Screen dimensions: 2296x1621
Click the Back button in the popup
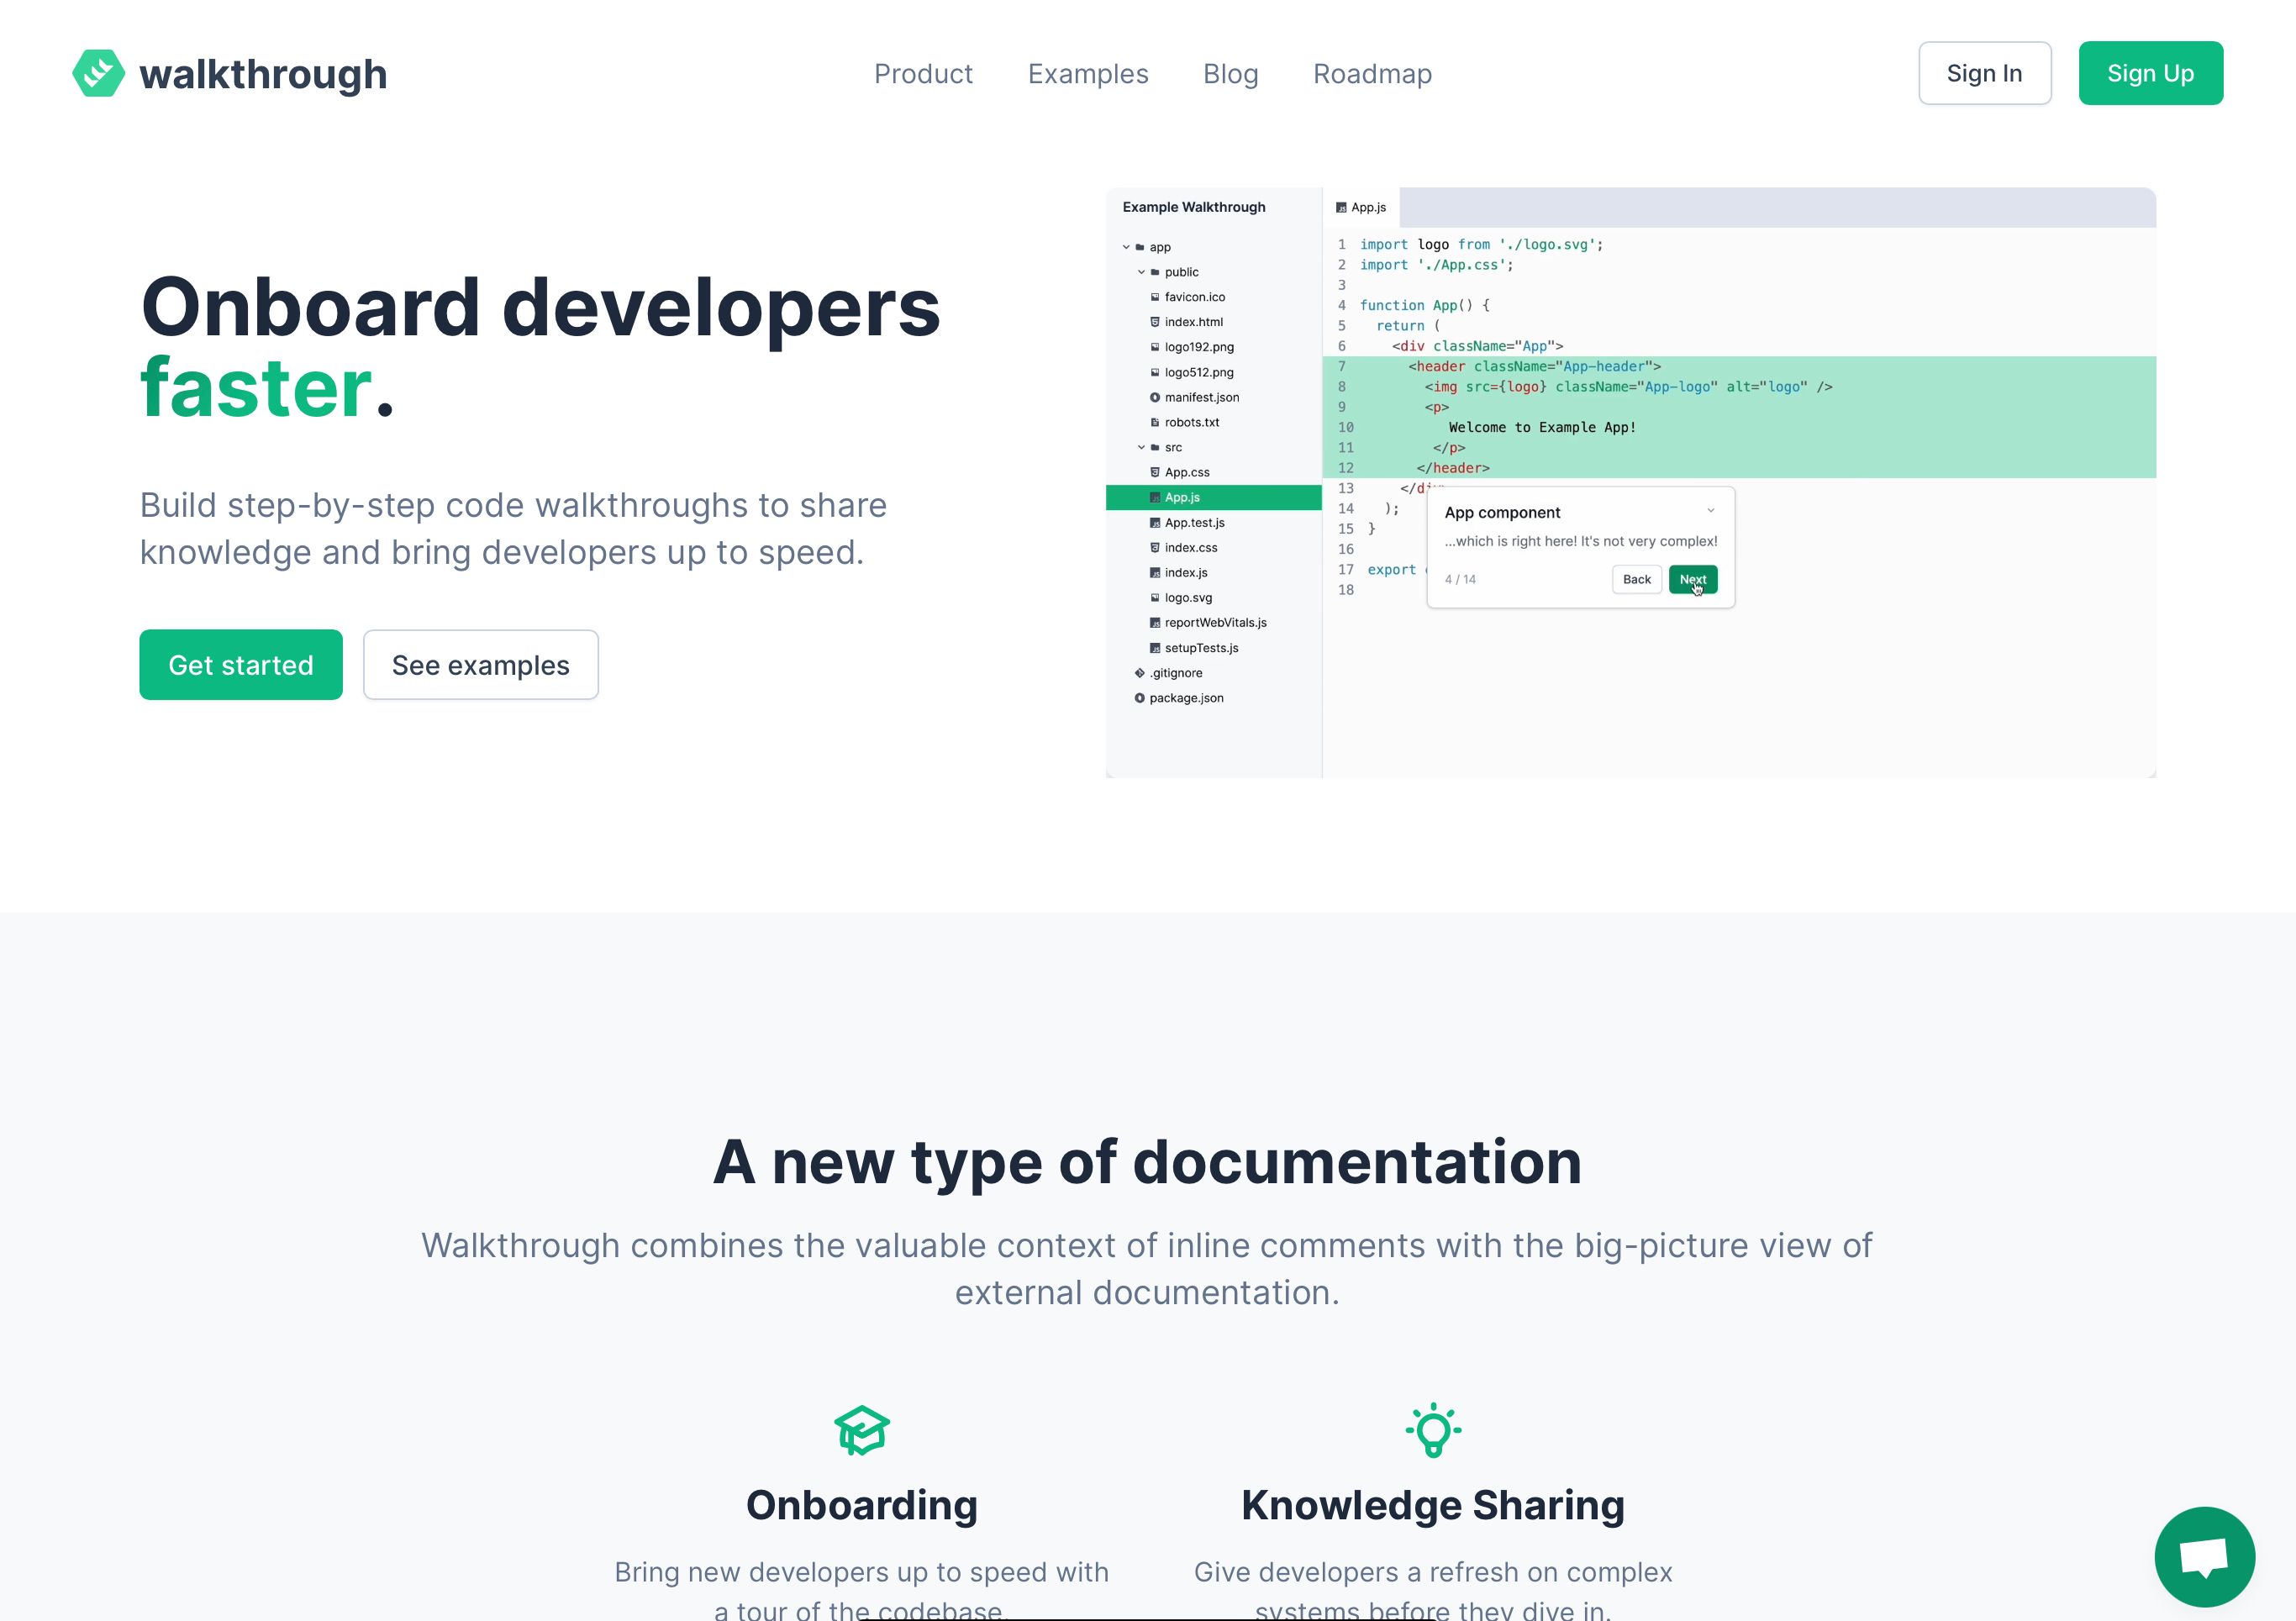(x=1636, y=579)
